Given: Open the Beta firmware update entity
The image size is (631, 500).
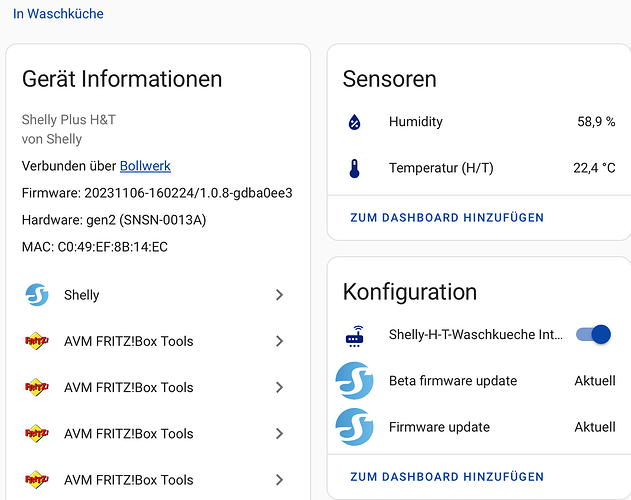Looking at the screenshot, I should click(x=453, y=381).
